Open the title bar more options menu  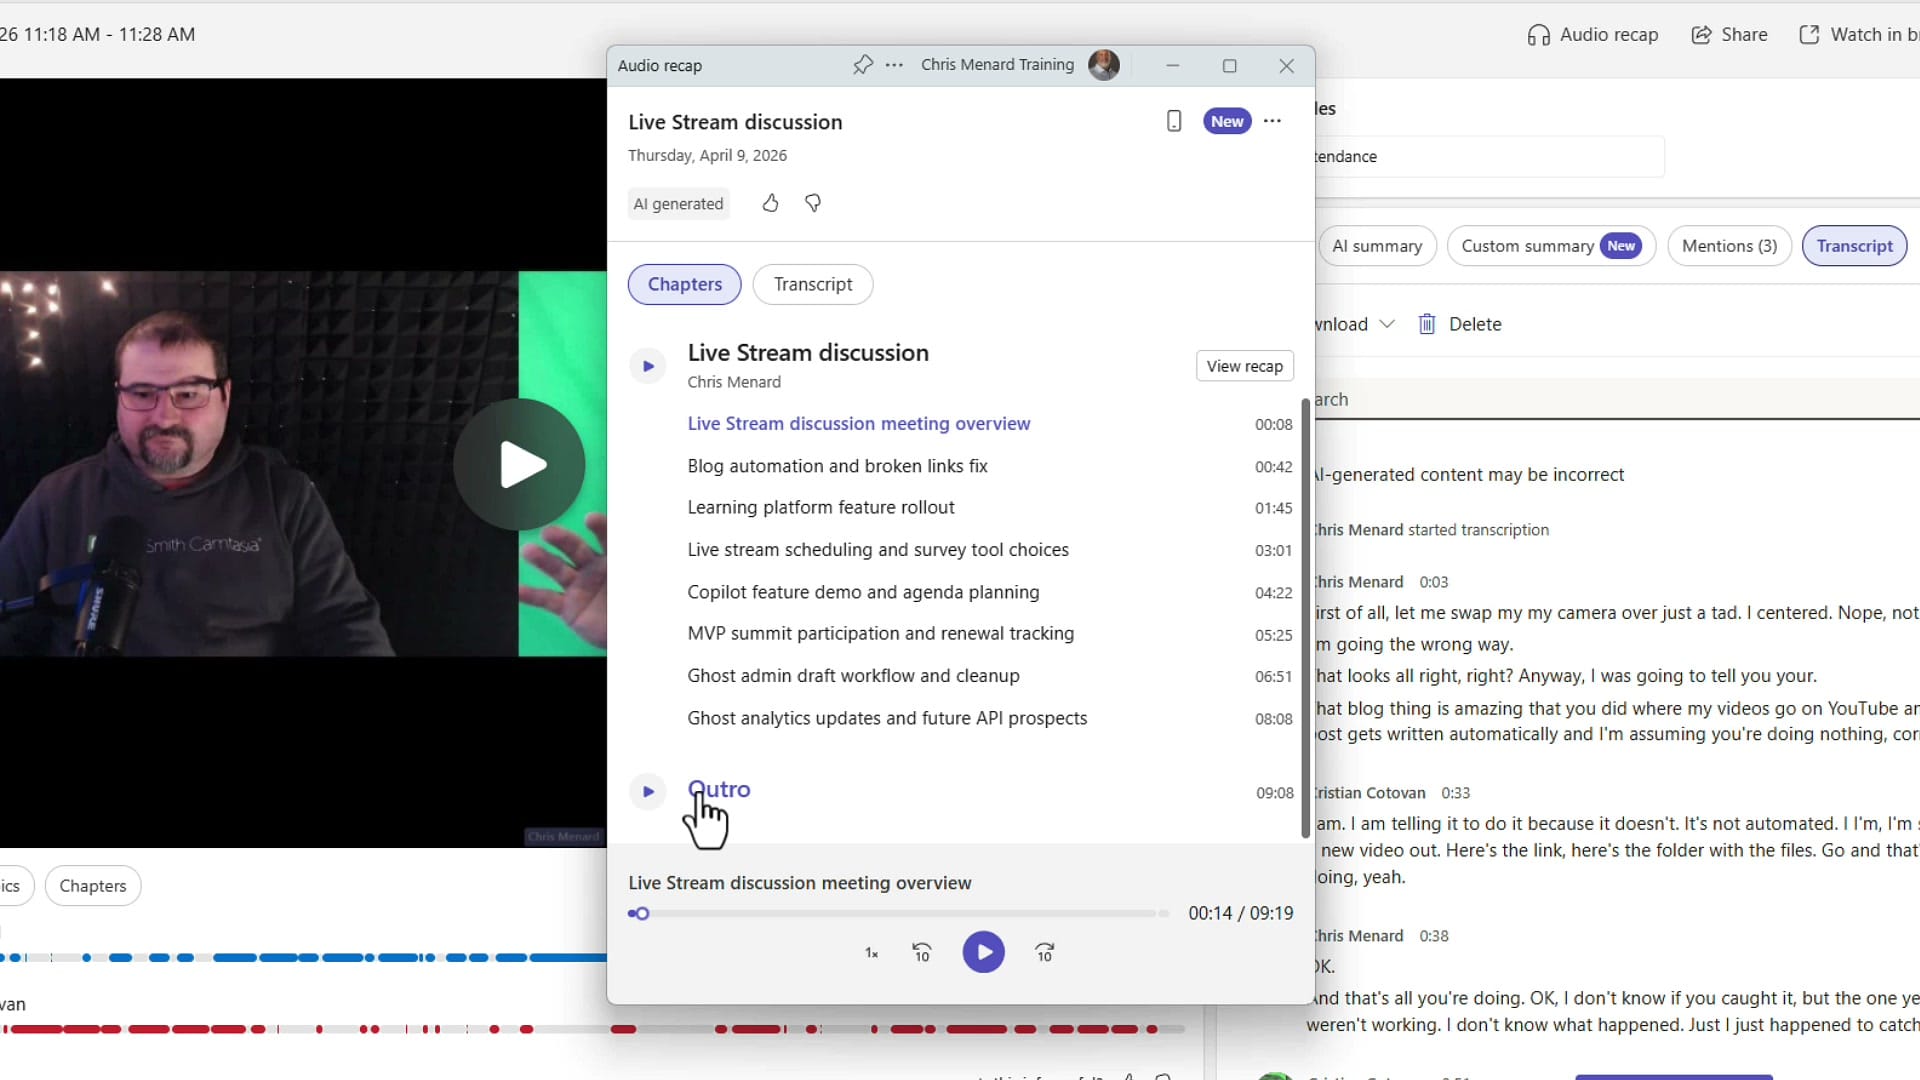pos(893,65)
